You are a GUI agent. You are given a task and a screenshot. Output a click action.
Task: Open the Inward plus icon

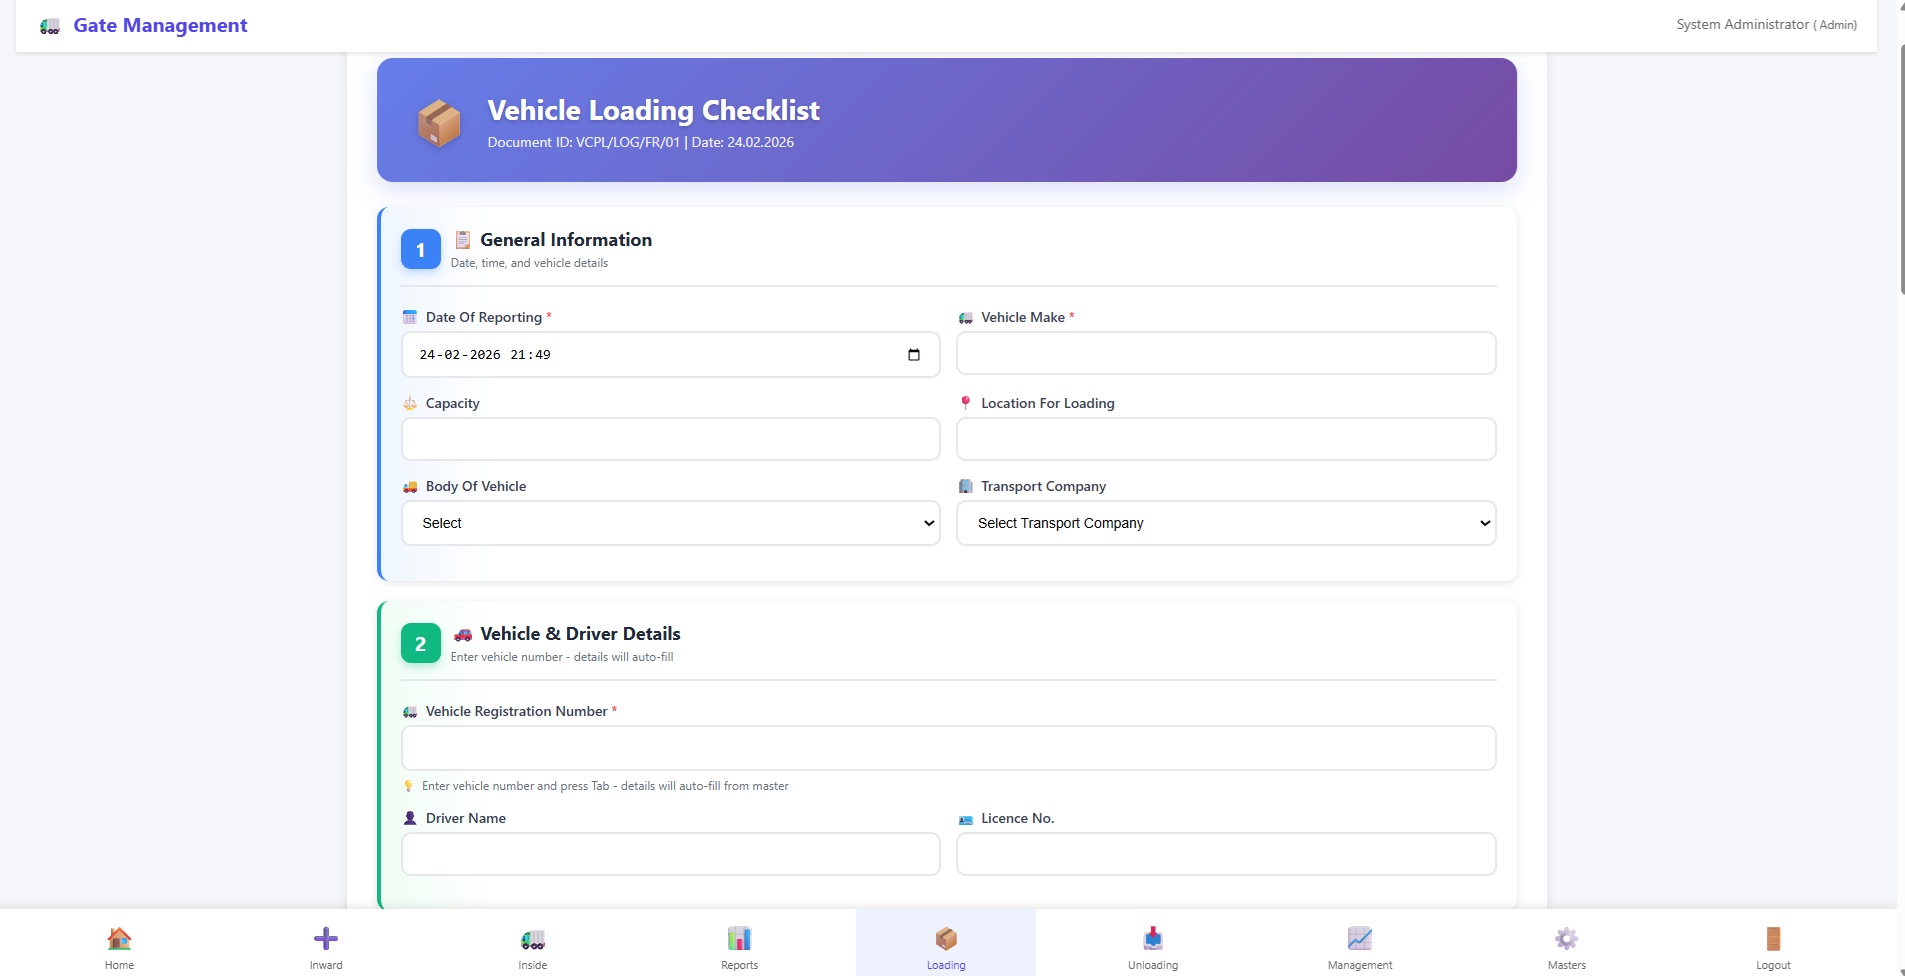[326, 939]
